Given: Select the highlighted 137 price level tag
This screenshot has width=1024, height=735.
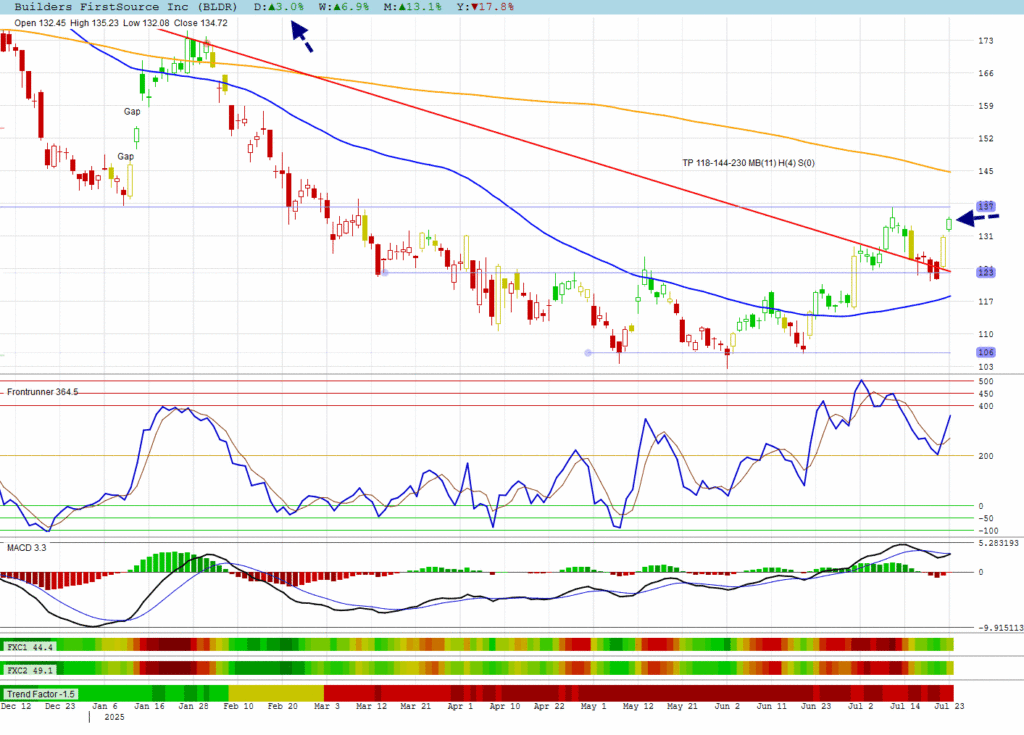Looking at the screenshot, I should (x=985, y=206).
